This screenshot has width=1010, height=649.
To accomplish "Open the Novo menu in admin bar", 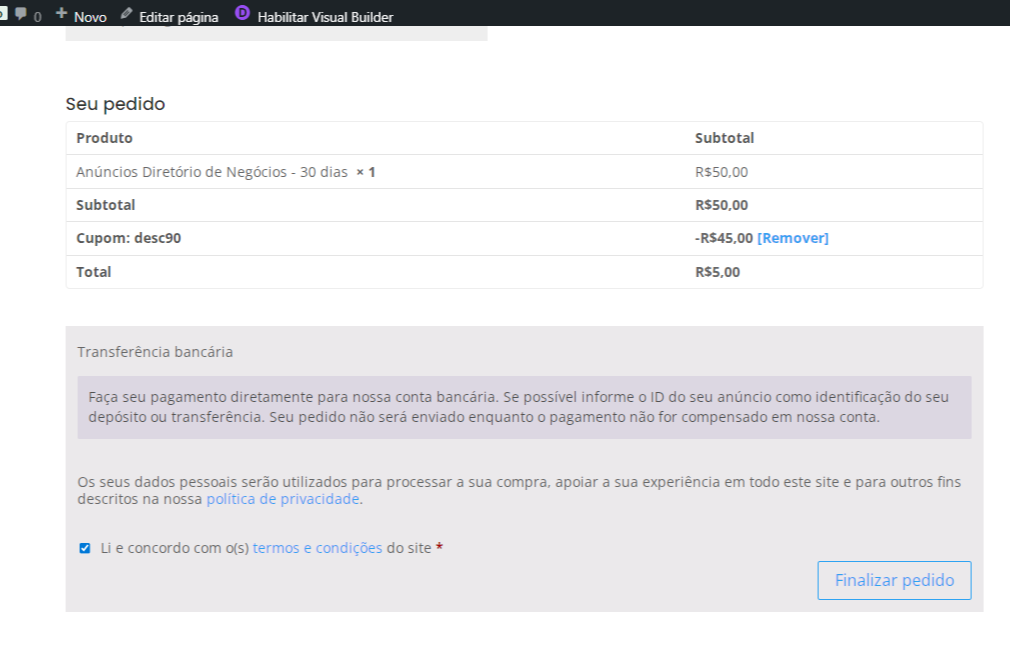I will [x=90, y=17].
